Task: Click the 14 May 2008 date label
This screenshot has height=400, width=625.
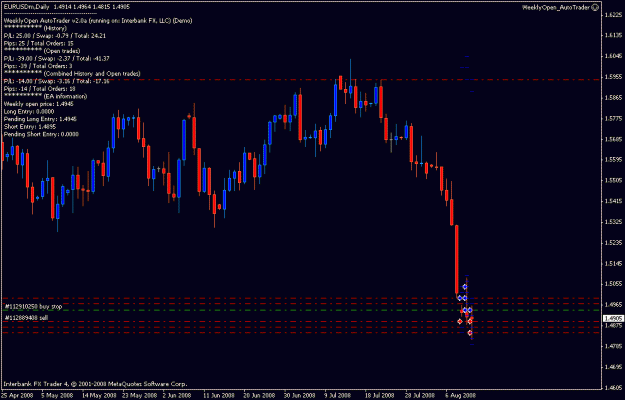Action: click(98, 396)
